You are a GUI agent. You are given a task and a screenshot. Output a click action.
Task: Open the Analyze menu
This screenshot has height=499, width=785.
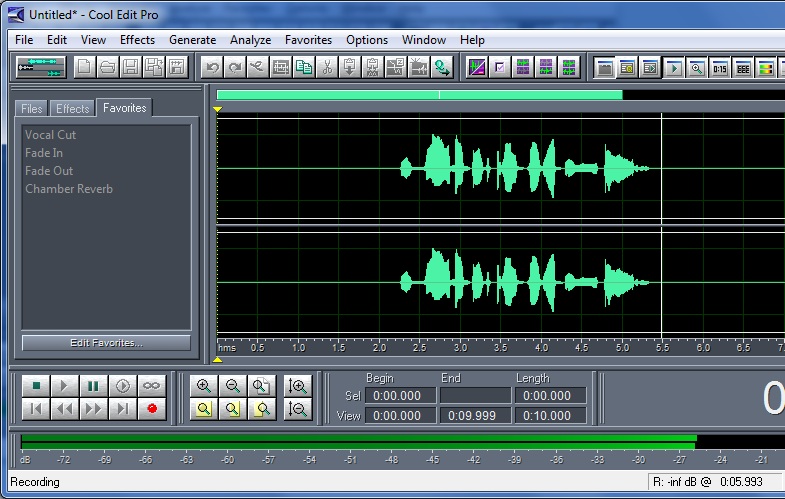click(250, 40)
